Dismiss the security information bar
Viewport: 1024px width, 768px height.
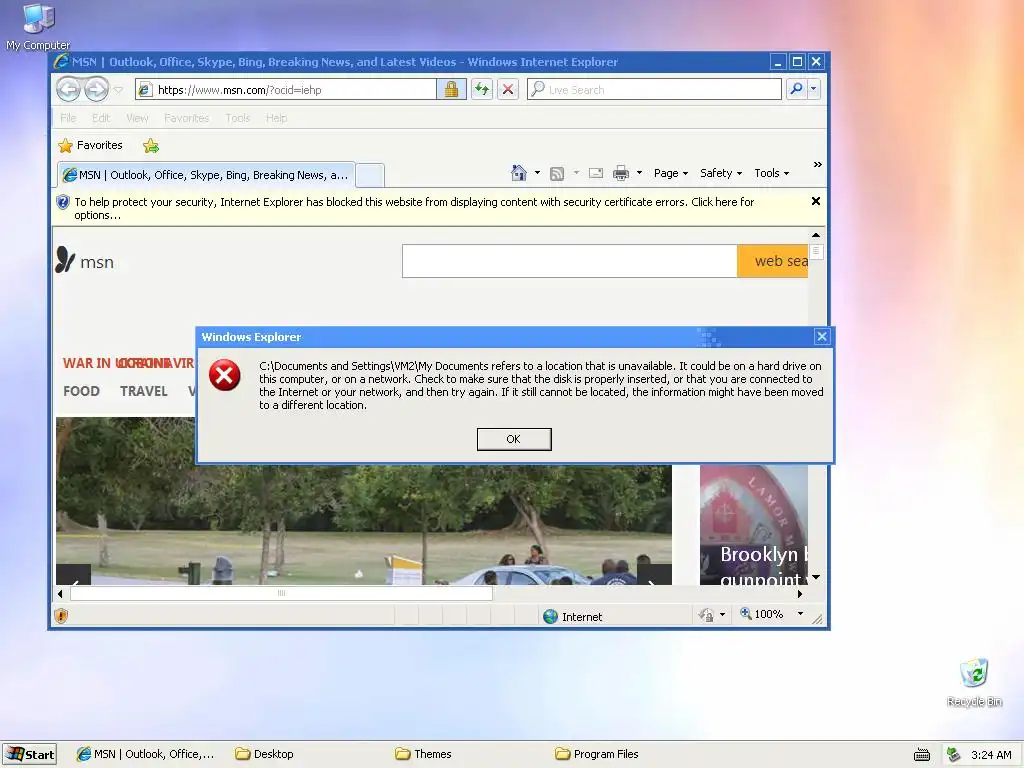[x=816, y=201]
